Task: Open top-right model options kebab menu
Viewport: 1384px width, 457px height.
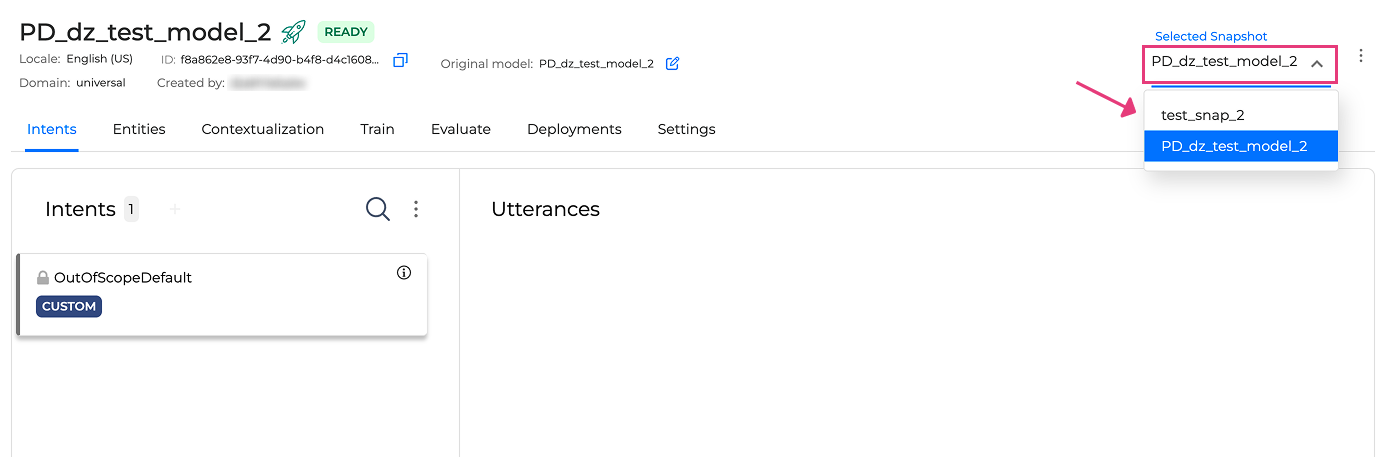Action: pos(1361,56)
